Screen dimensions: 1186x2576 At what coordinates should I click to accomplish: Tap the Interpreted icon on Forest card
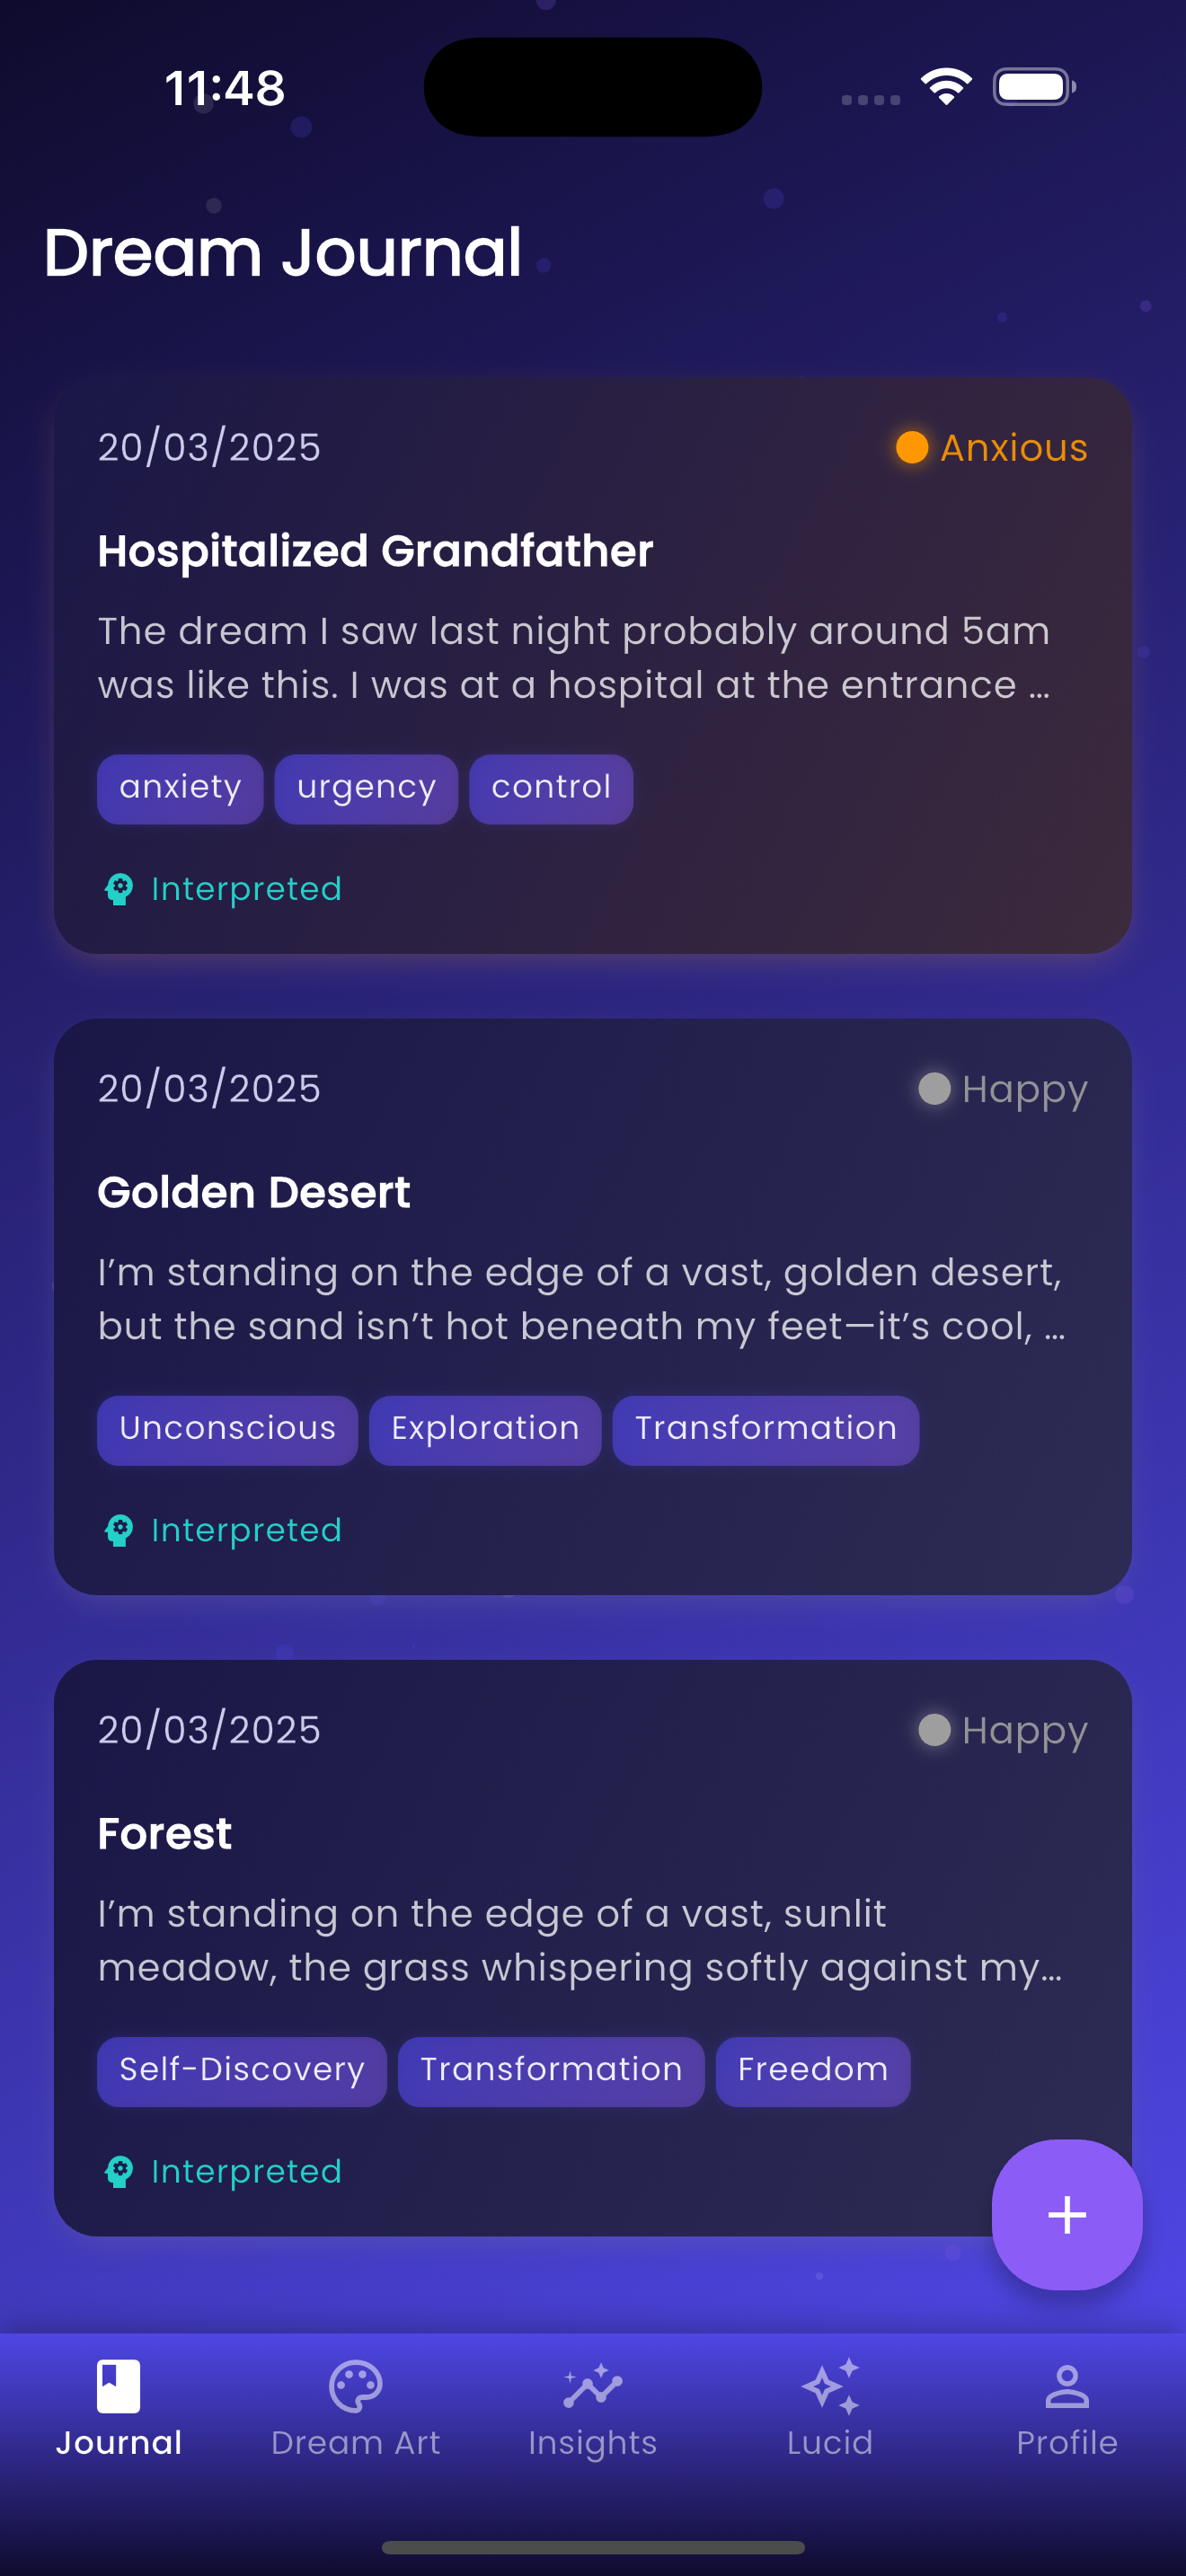119,2171
